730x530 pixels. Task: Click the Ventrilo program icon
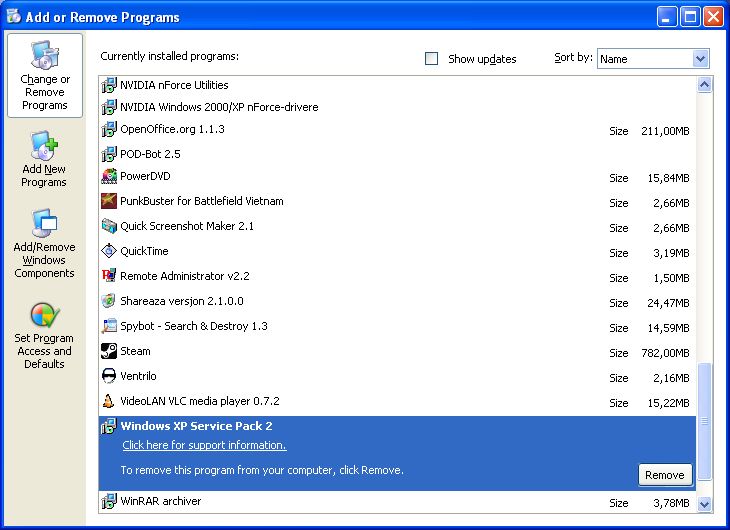coord(109,376)
